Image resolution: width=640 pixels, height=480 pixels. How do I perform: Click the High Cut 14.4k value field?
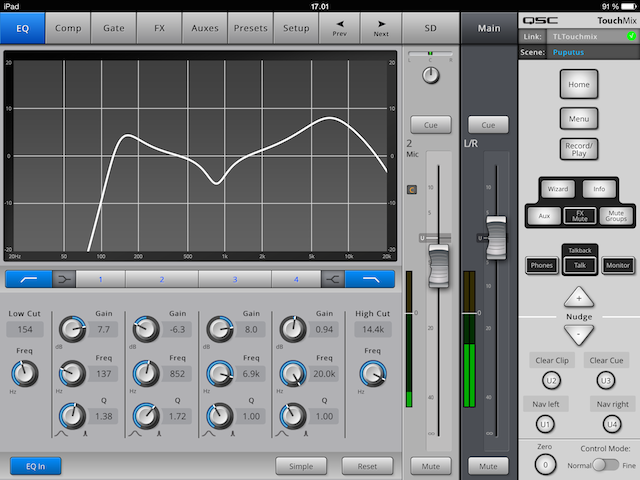(x=373, y=329)
